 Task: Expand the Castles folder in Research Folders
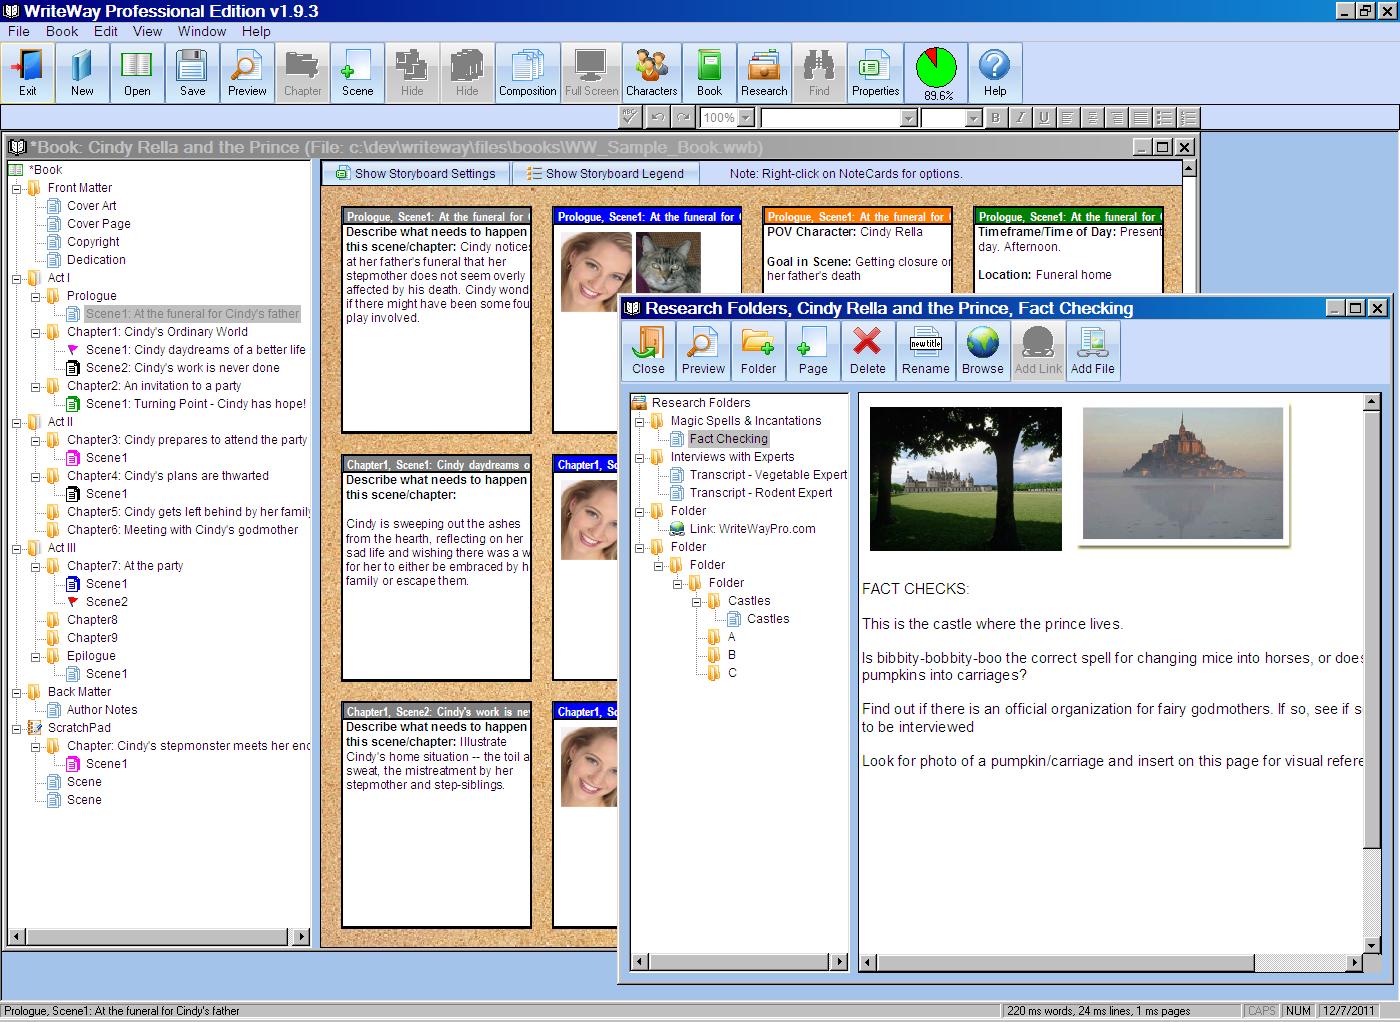(x=698, y=600)
